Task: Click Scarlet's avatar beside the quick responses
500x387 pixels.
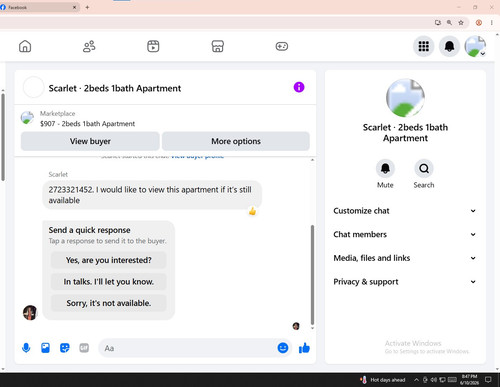Action: (30, 313)
